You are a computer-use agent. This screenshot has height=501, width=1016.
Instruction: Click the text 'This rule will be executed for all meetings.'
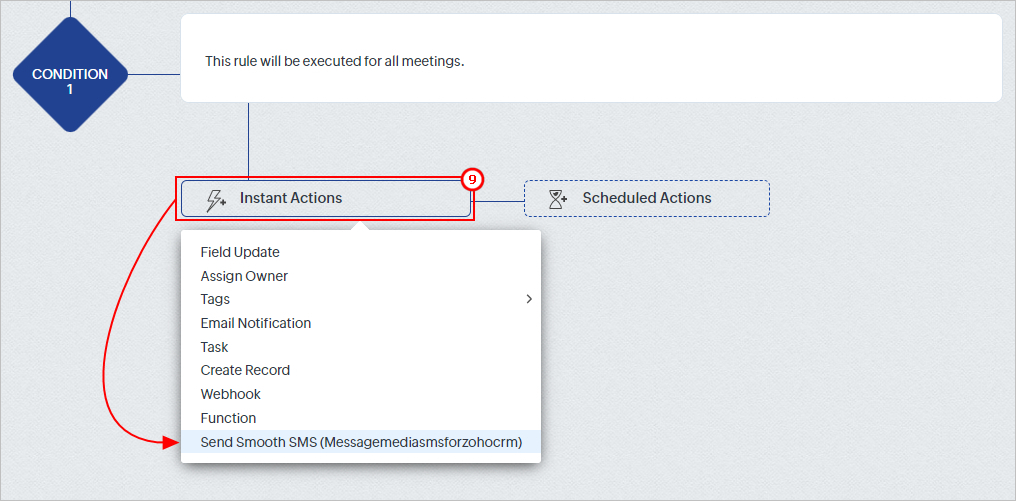click(335, 62)
